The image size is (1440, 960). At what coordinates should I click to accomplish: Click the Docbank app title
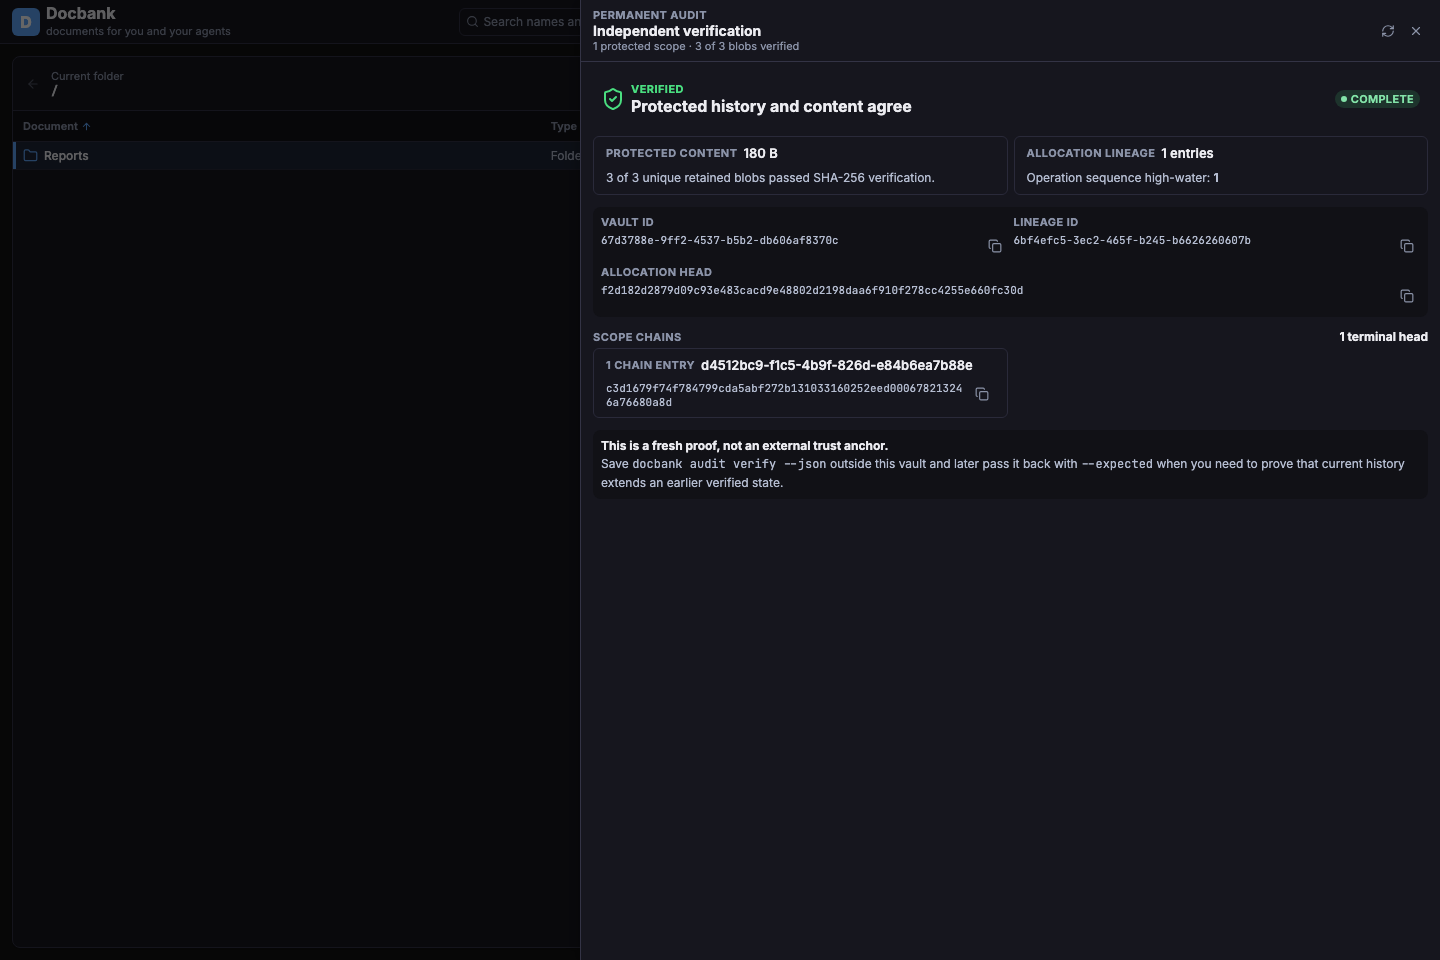tap(81, 13)
